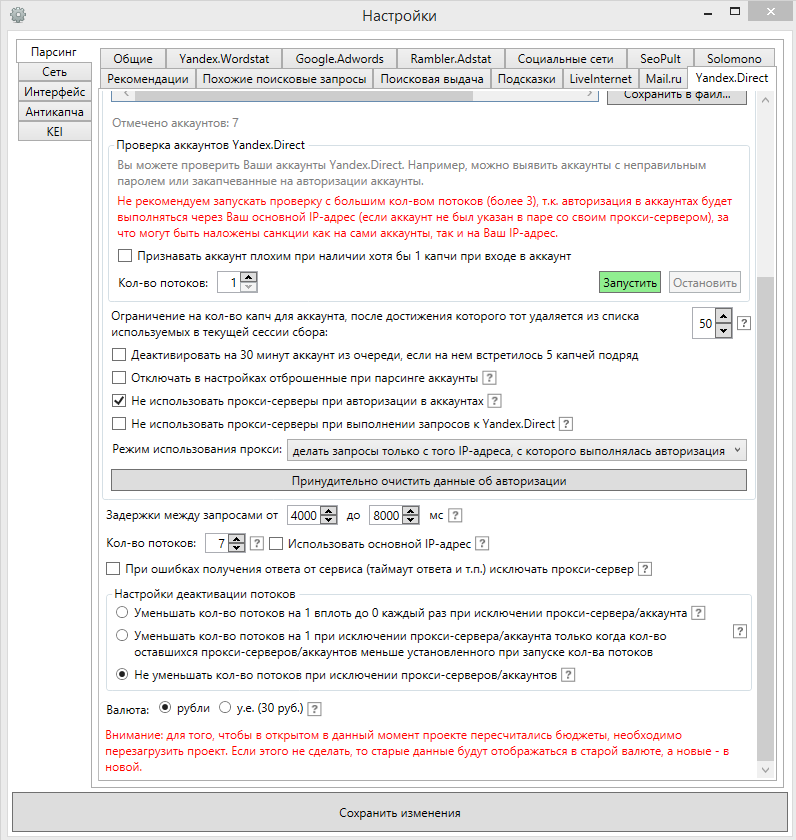Switch to Google.Adwords tab
The width and height of the screenshot is (796, 840).
click(340, 58)
